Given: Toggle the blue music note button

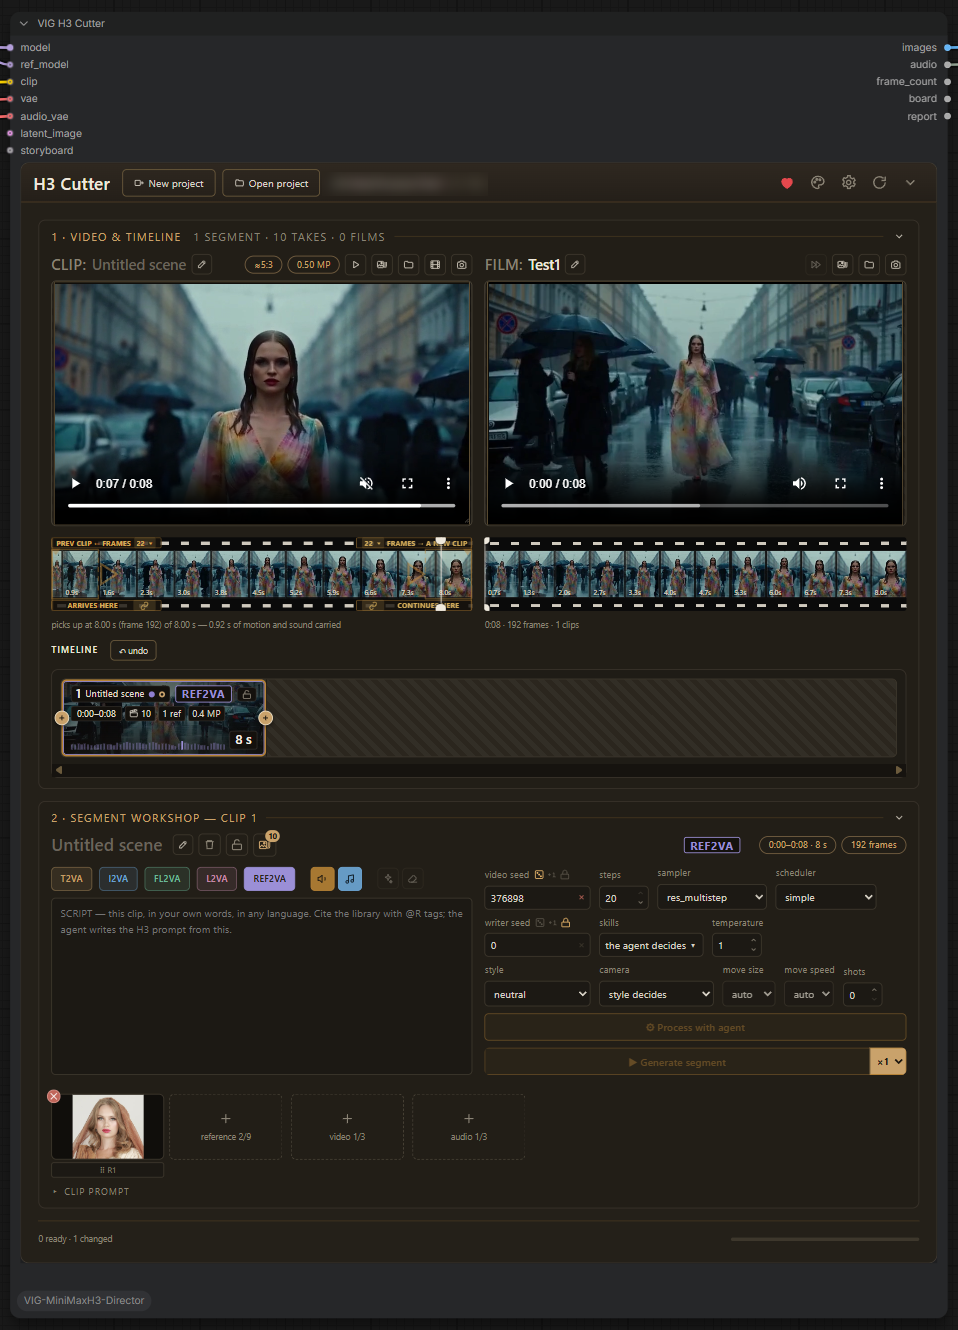Looking at the screenshot, I should point(350,879).
